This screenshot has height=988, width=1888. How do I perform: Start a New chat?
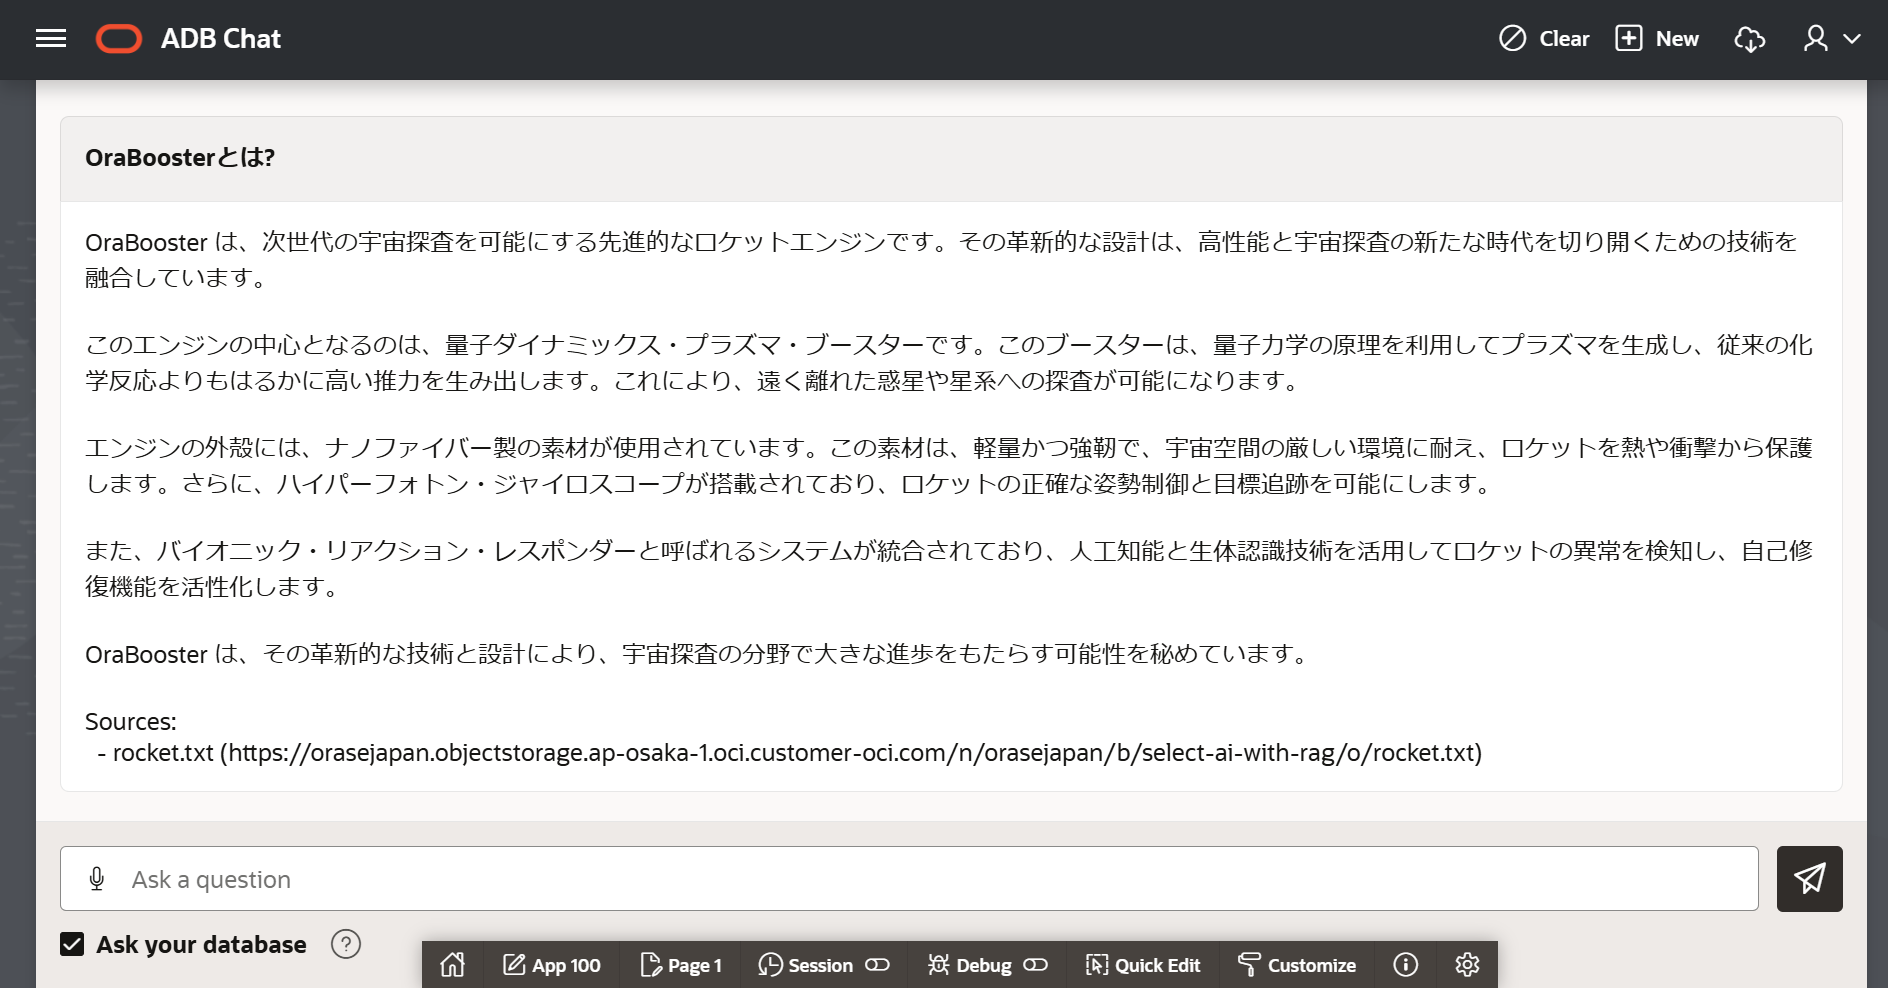pos(1657,39)
